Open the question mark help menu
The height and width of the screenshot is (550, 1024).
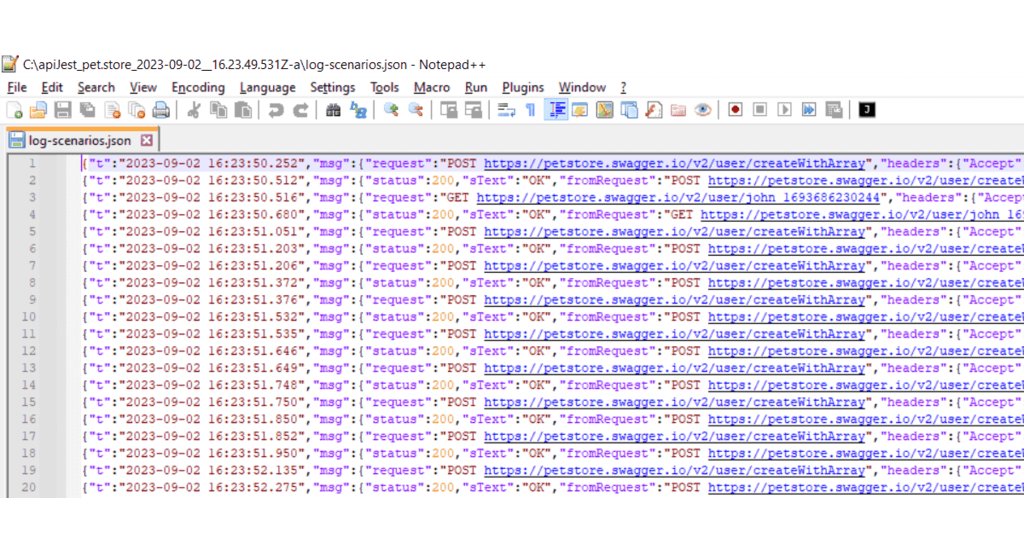[x=623, y=88]
